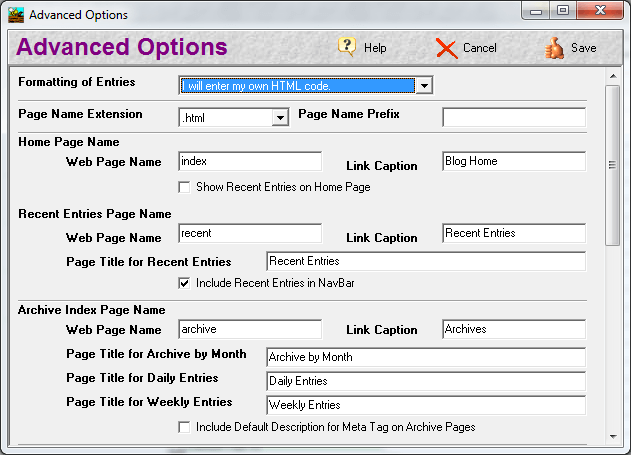Click the Page Name Prefix input field
This screenshot has height=455, width=631.
point(514,117)
